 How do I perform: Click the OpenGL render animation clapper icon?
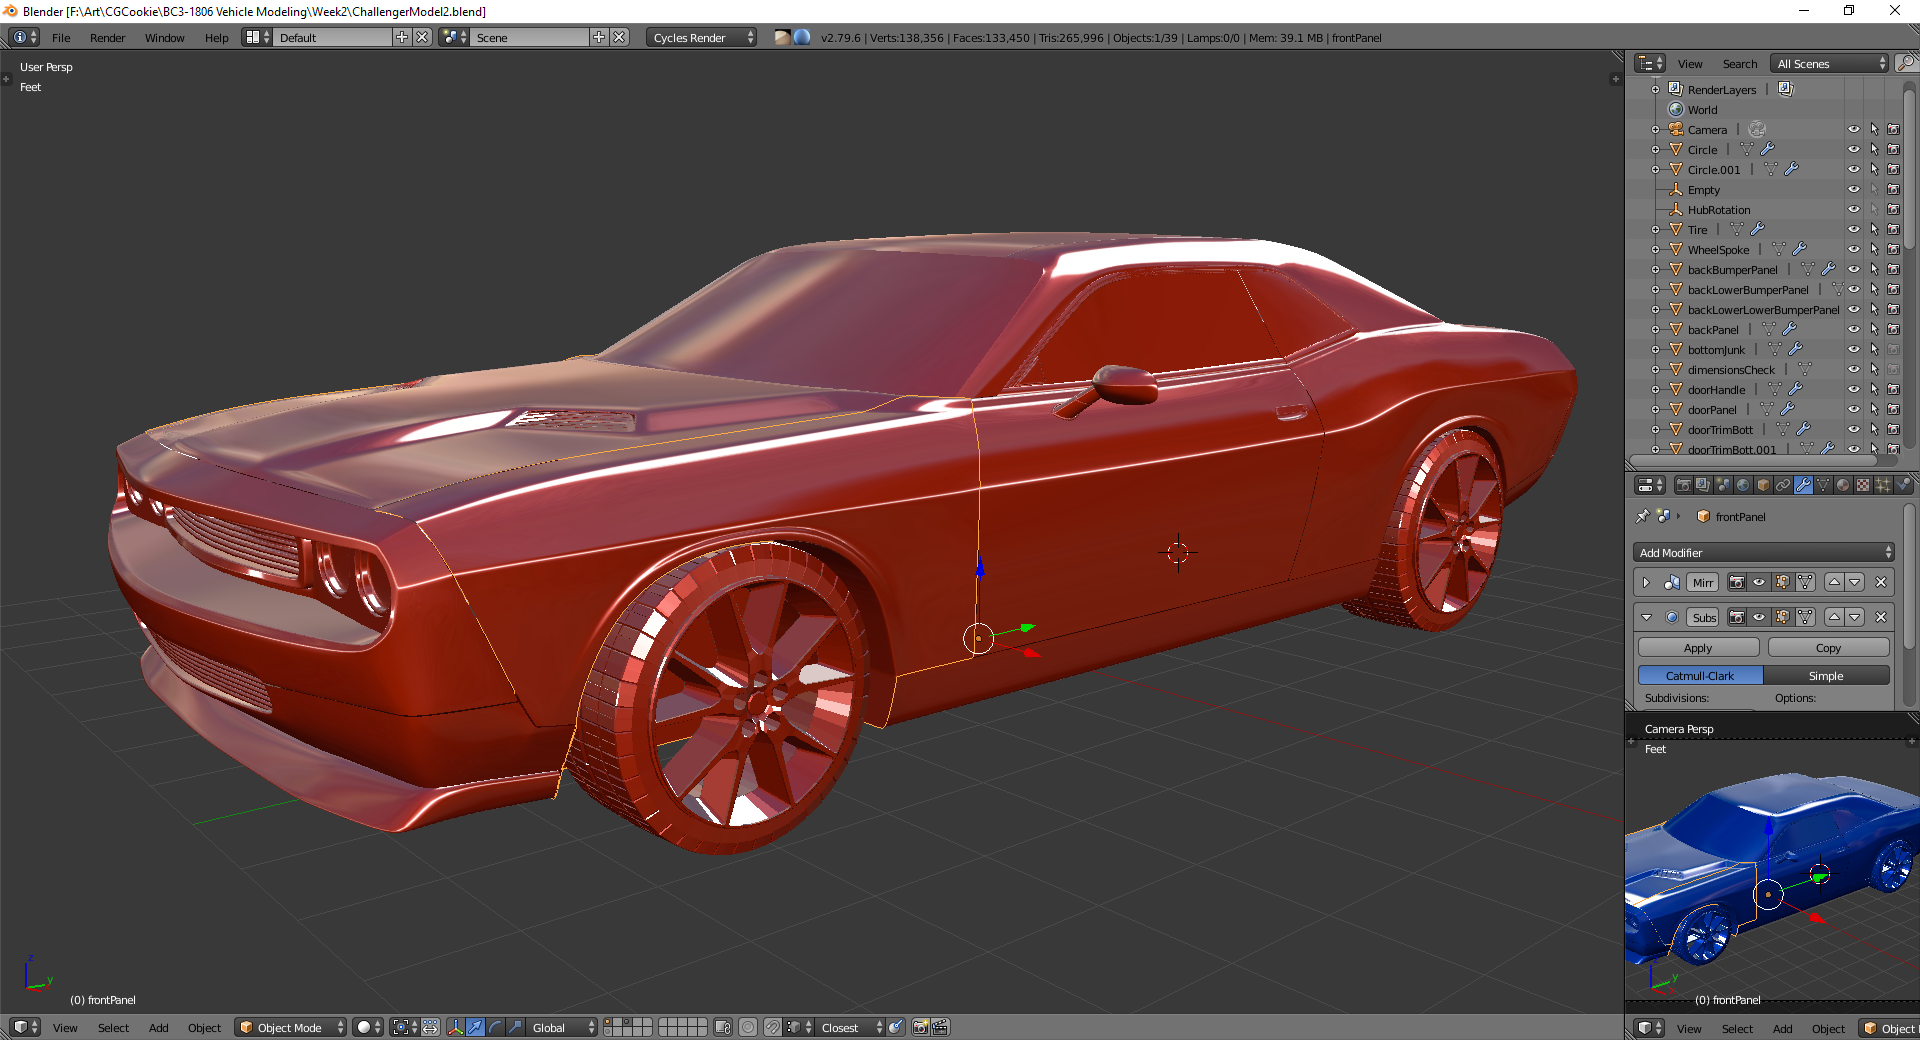coord(940,1027)
